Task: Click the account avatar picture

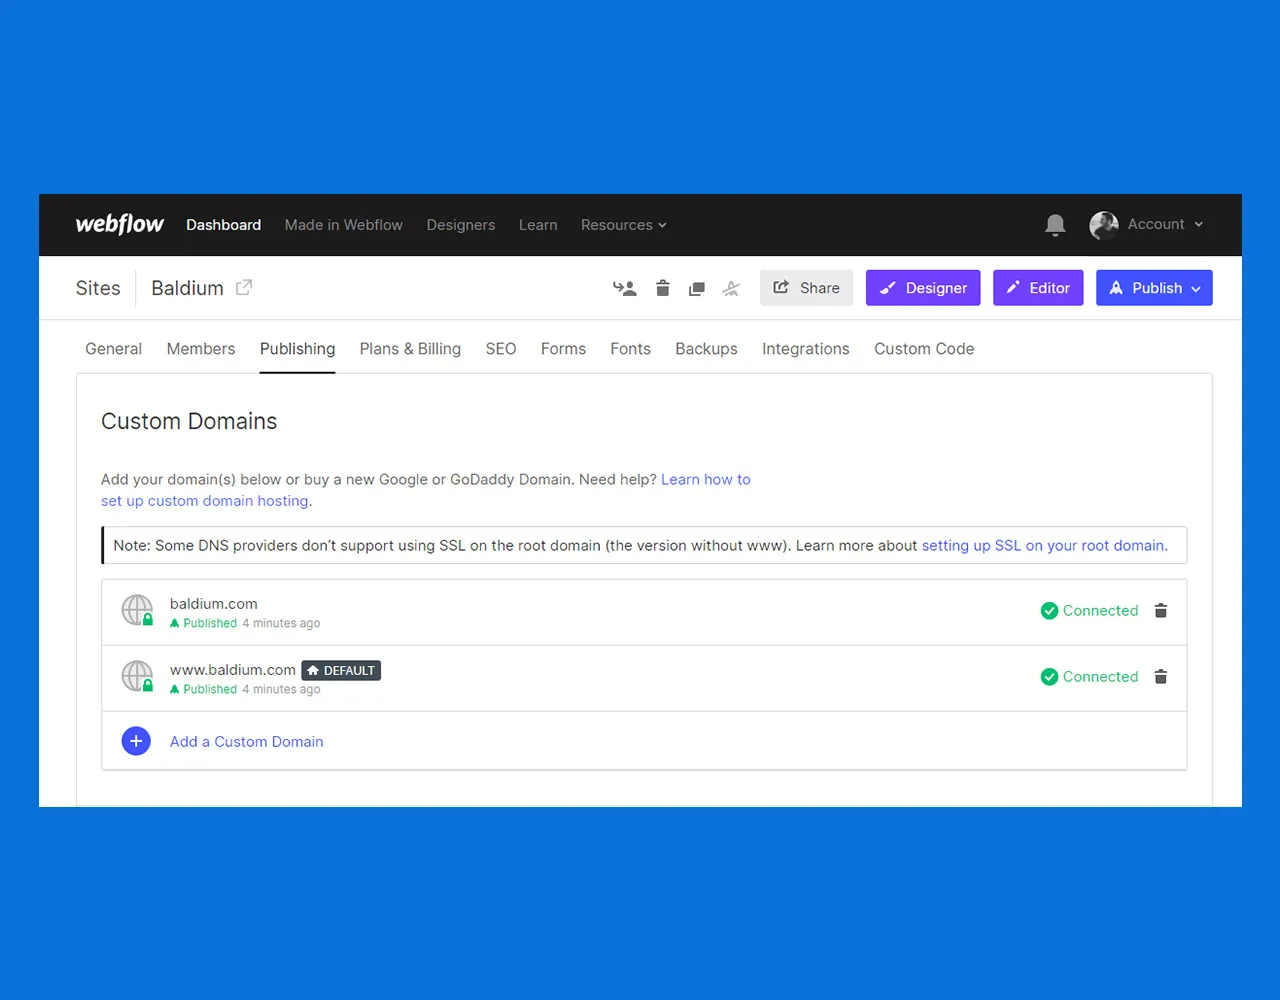Action: click(x=1104, y=225)
